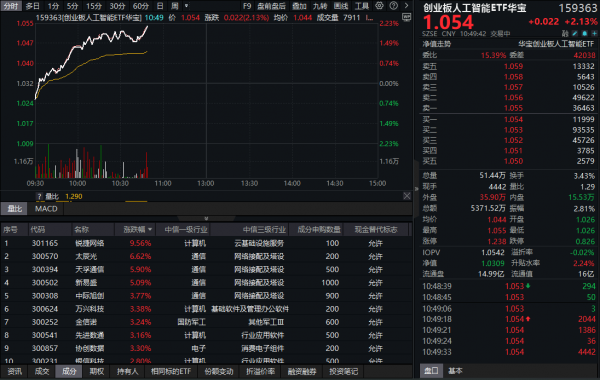Collapse the right quote panel arrow
Screen dimensions: 600x380
tap(416, 189)
